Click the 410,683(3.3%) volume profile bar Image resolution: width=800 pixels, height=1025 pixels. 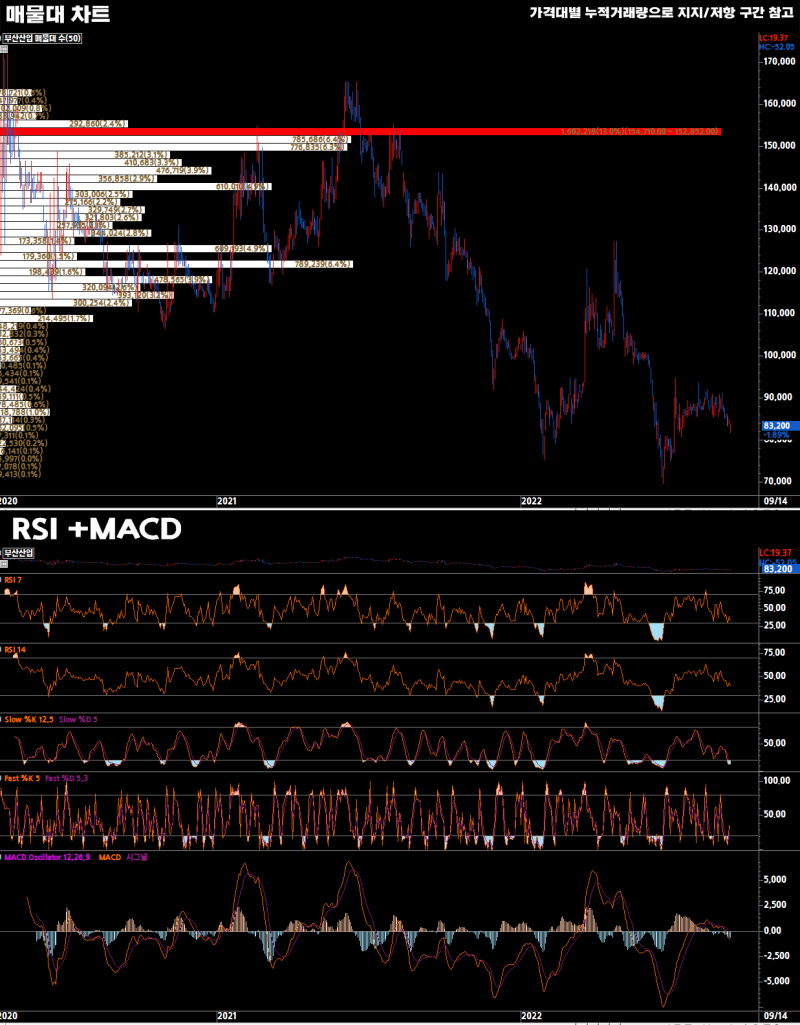point(91,163)
